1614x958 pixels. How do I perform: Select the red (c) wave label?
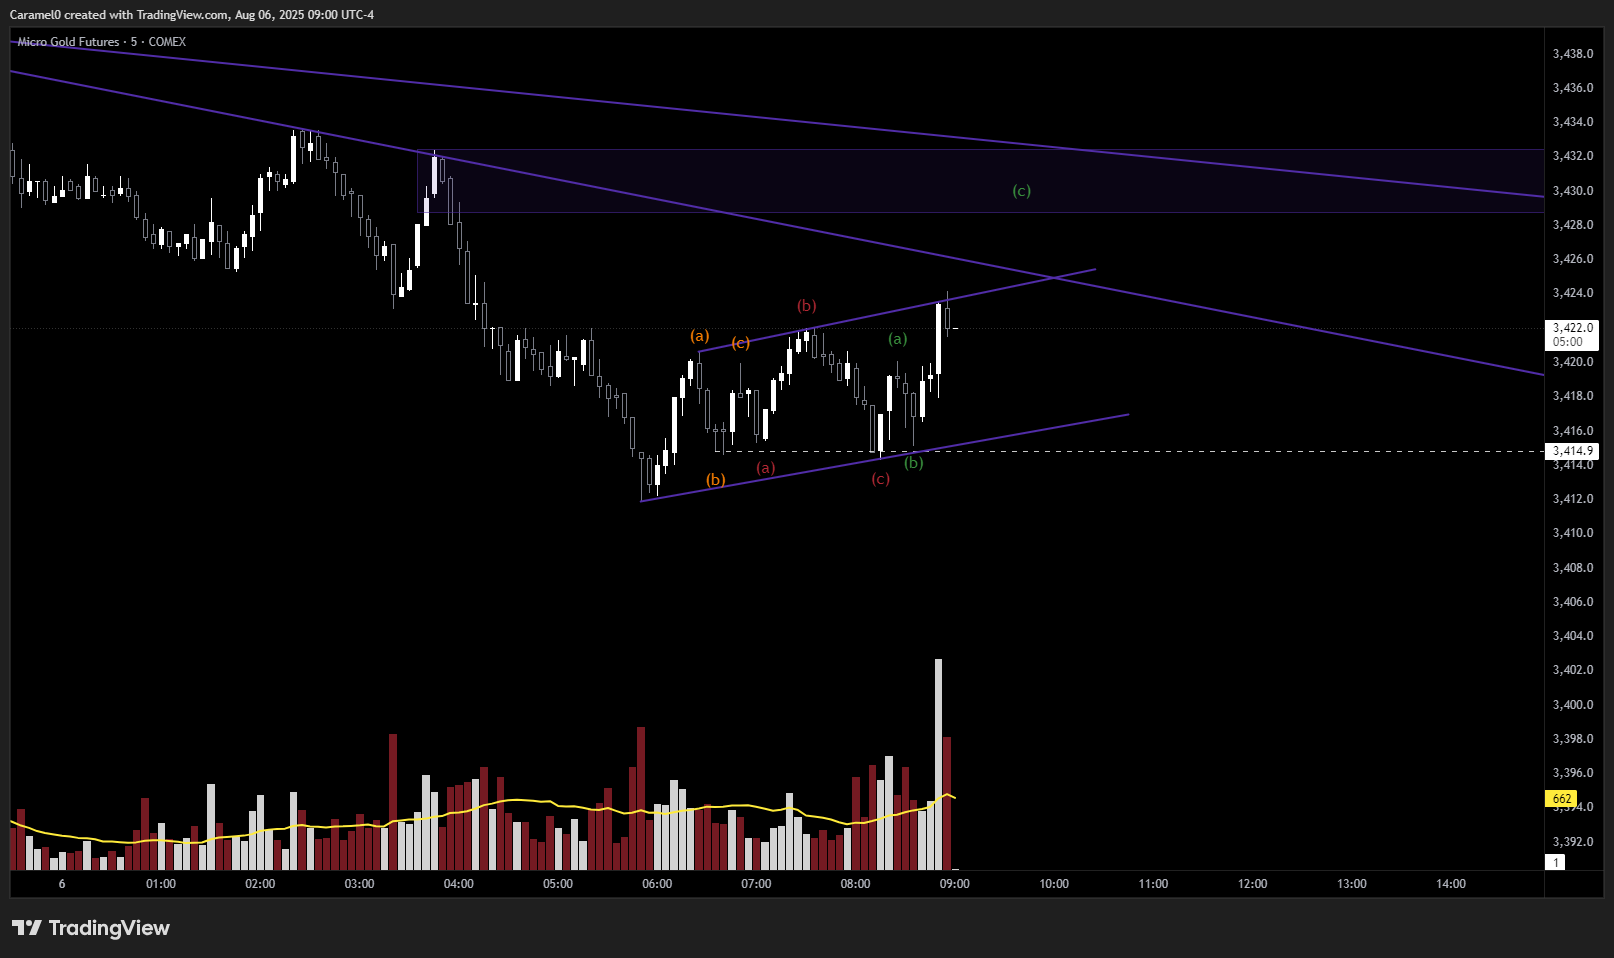(x=880, y=479)
